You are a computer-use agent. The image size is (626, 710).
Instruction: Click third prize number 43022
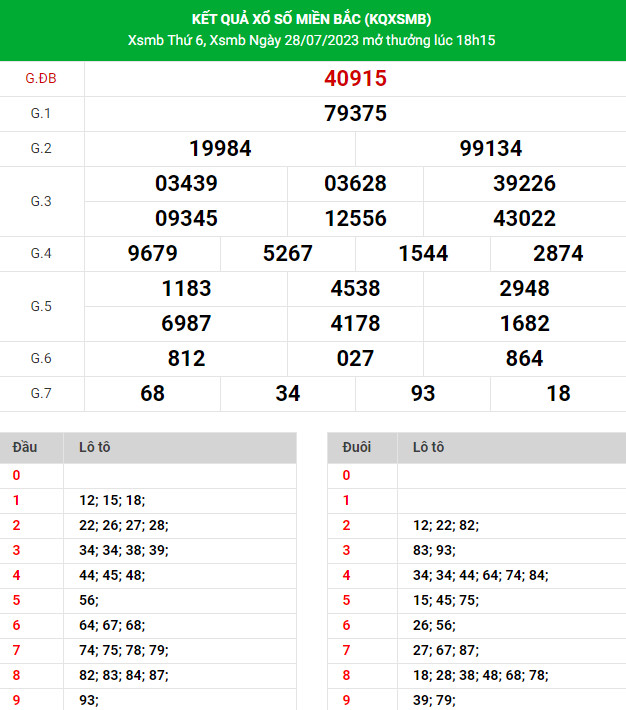tap(524, 218)
